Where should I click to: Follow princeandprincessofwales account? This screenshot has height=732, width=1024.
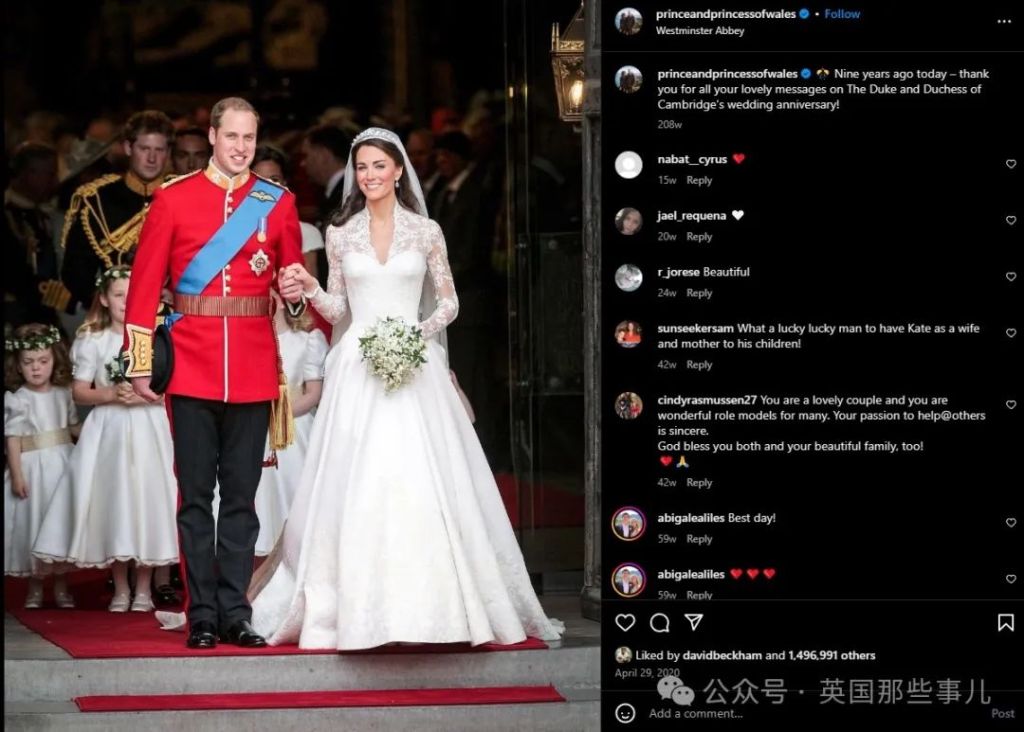(x=842, y=14)
